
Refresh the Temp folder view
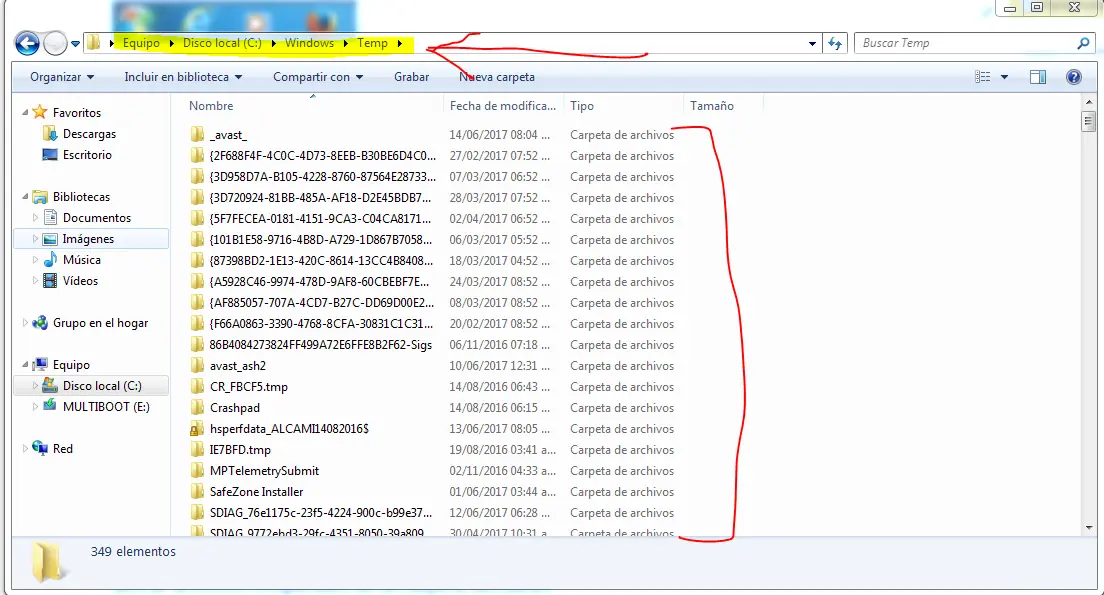click(x=835, y=44)
